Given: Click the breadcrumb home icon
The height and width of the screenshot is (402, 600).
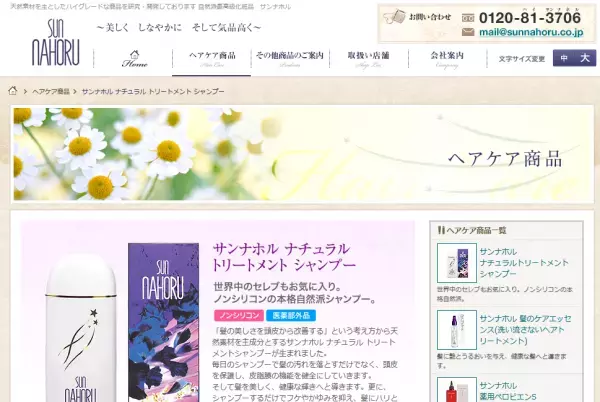Looking at the screenshot, I should [x=13, y=91].
